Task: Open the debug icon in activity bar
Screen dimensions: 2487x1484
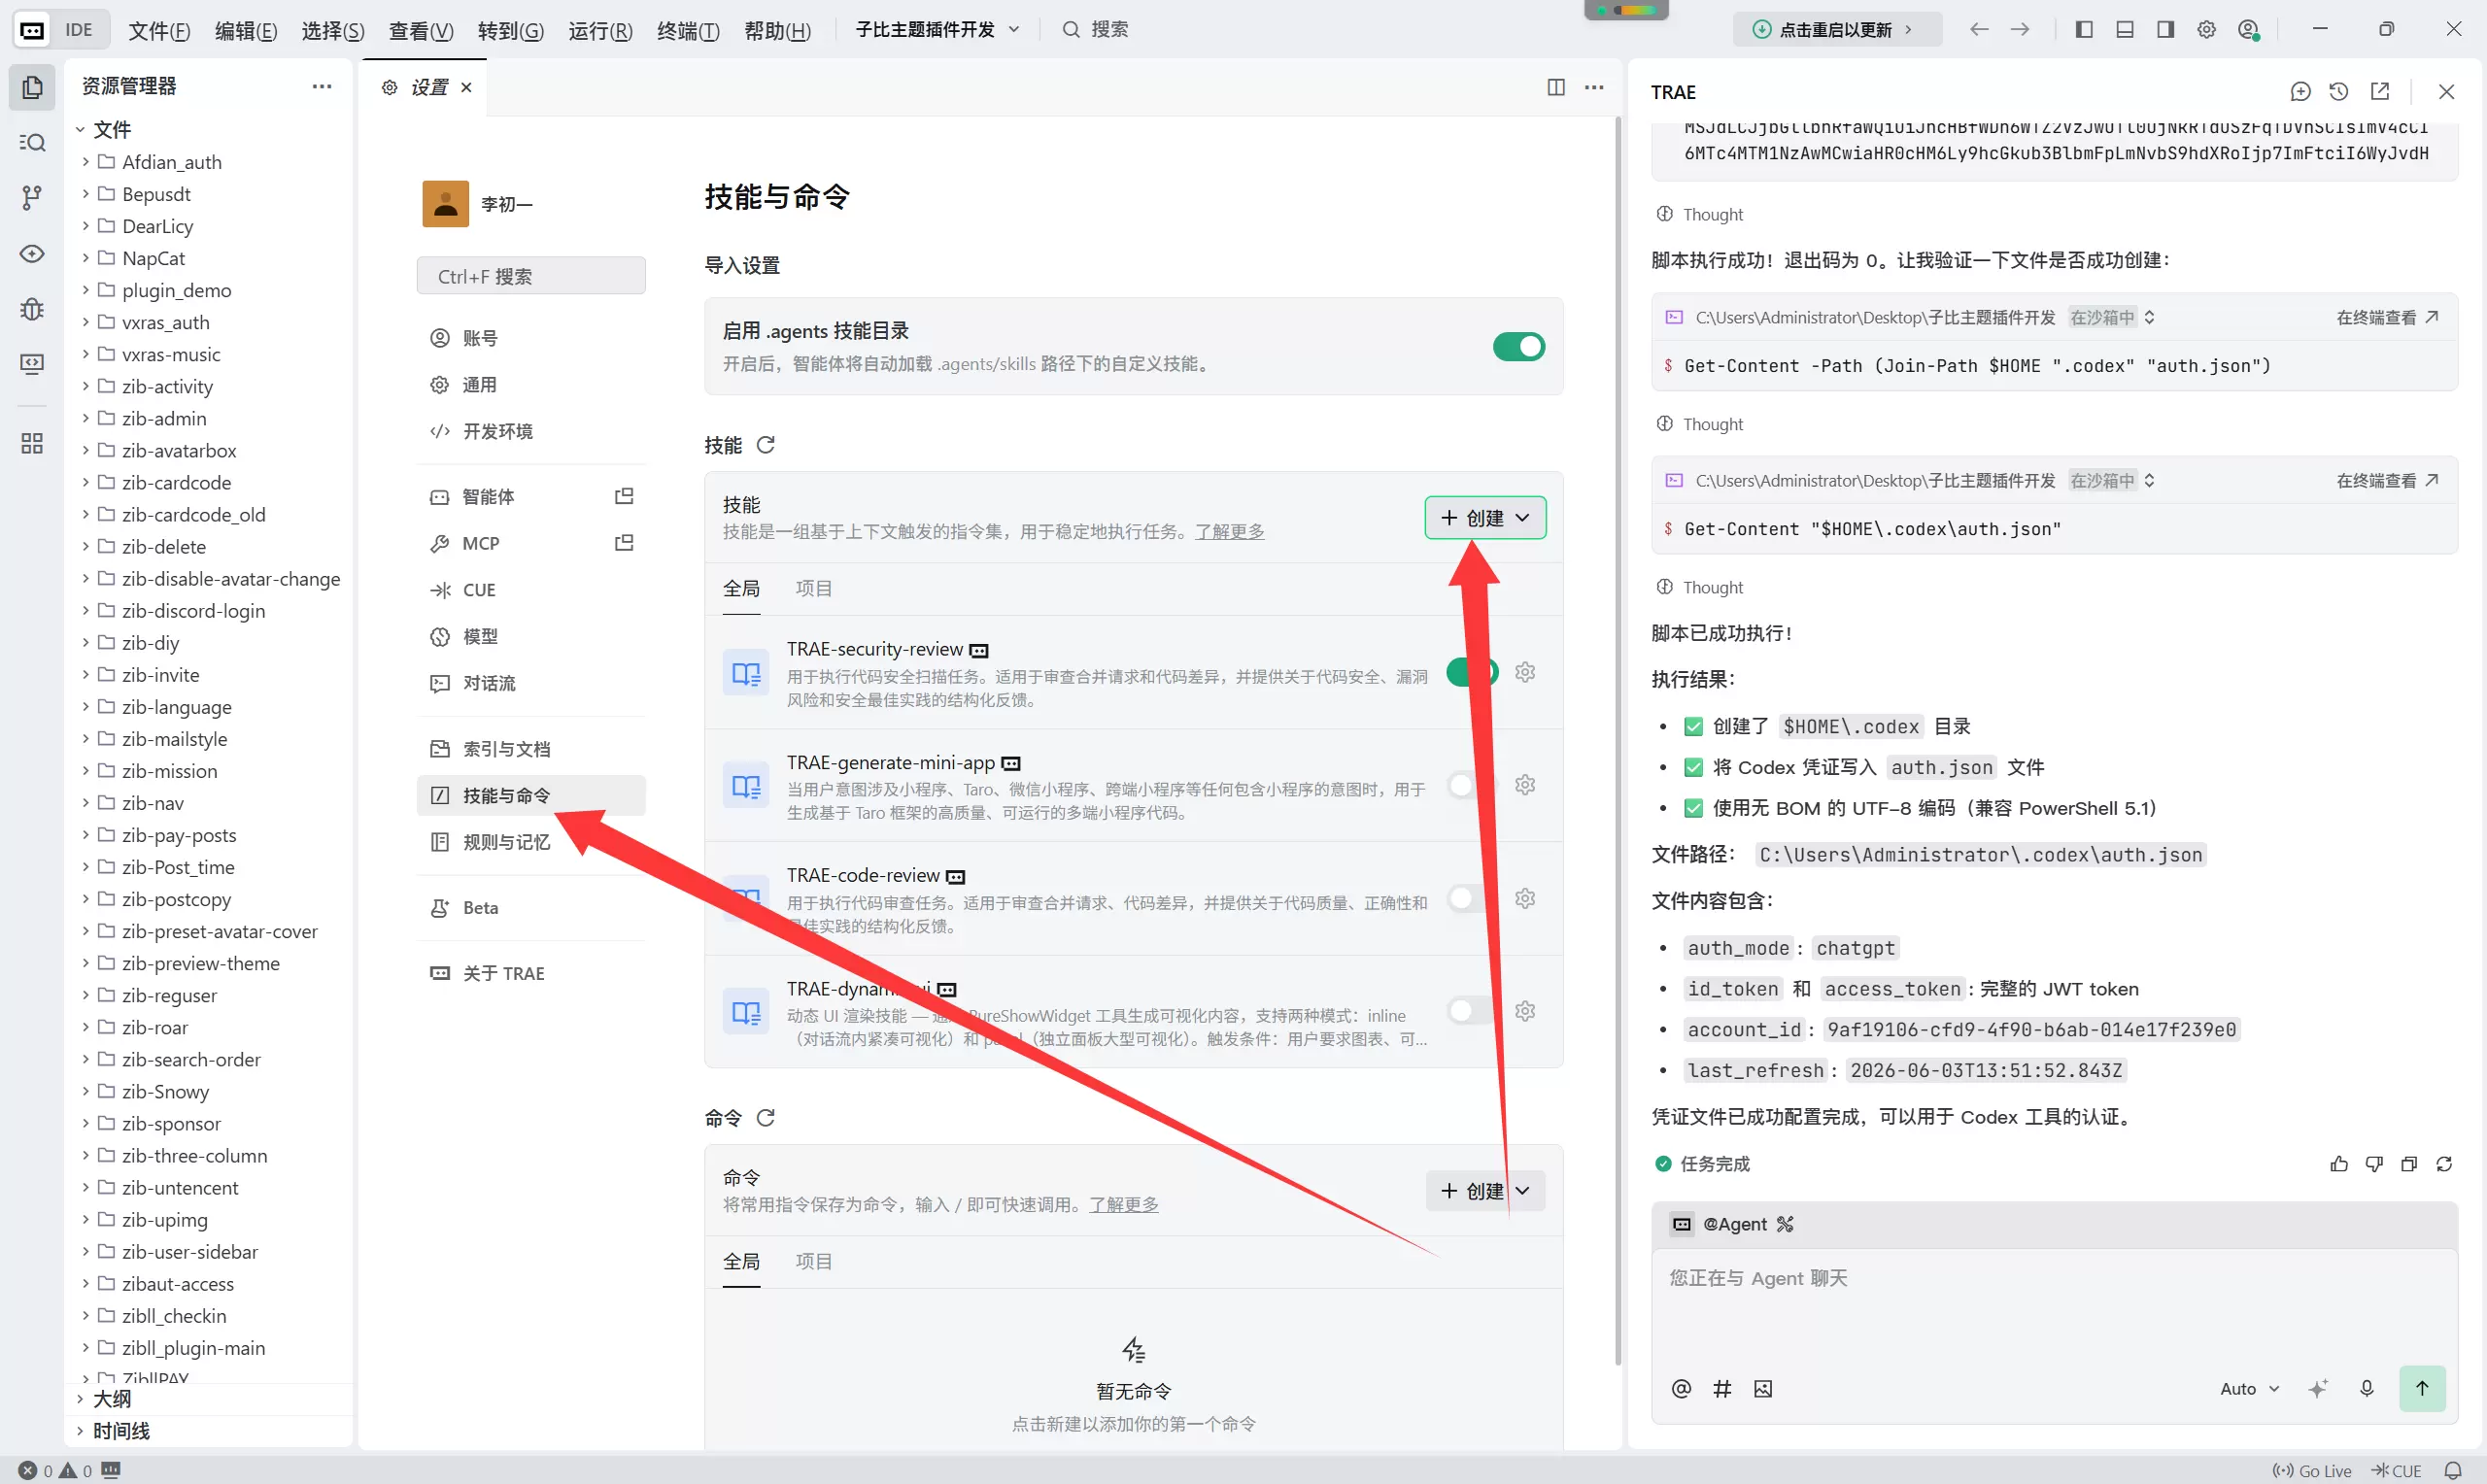Action: click(32, 309)
